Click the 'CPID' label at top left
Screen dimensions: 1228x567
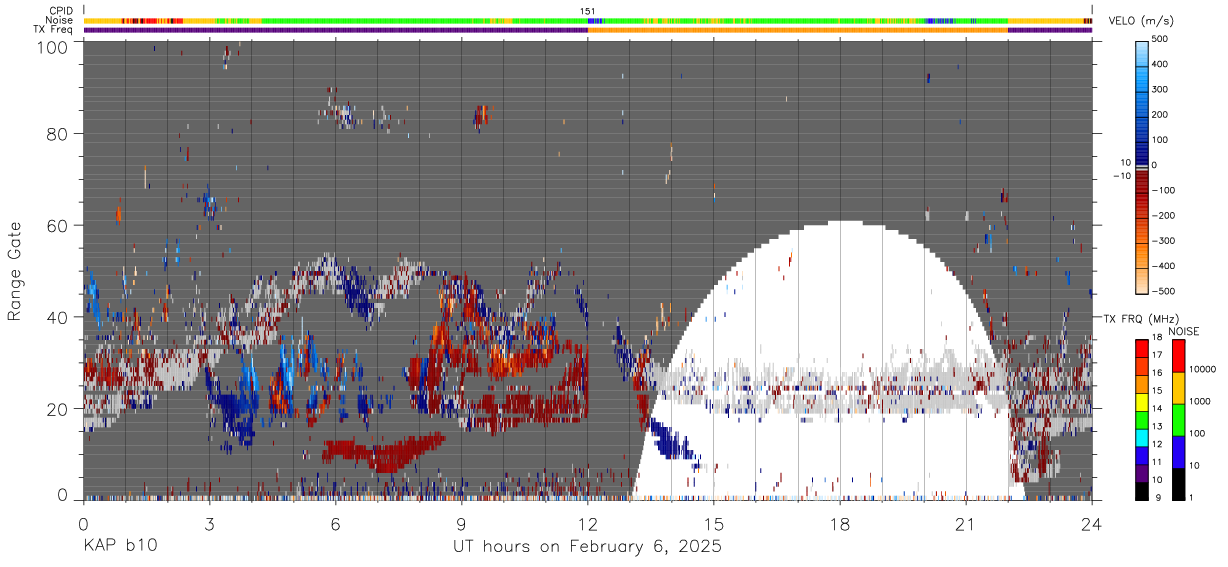60,11
